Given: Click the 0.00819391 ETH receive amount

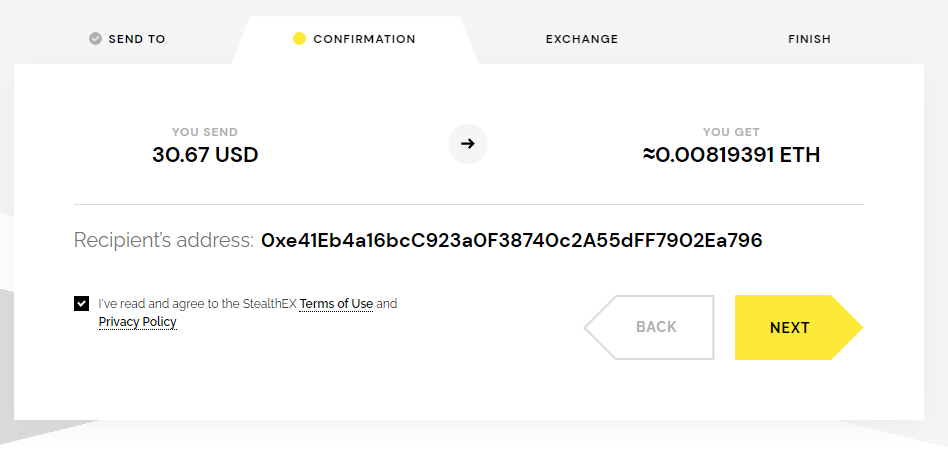Looking at the screenshot, I should 732,155.
